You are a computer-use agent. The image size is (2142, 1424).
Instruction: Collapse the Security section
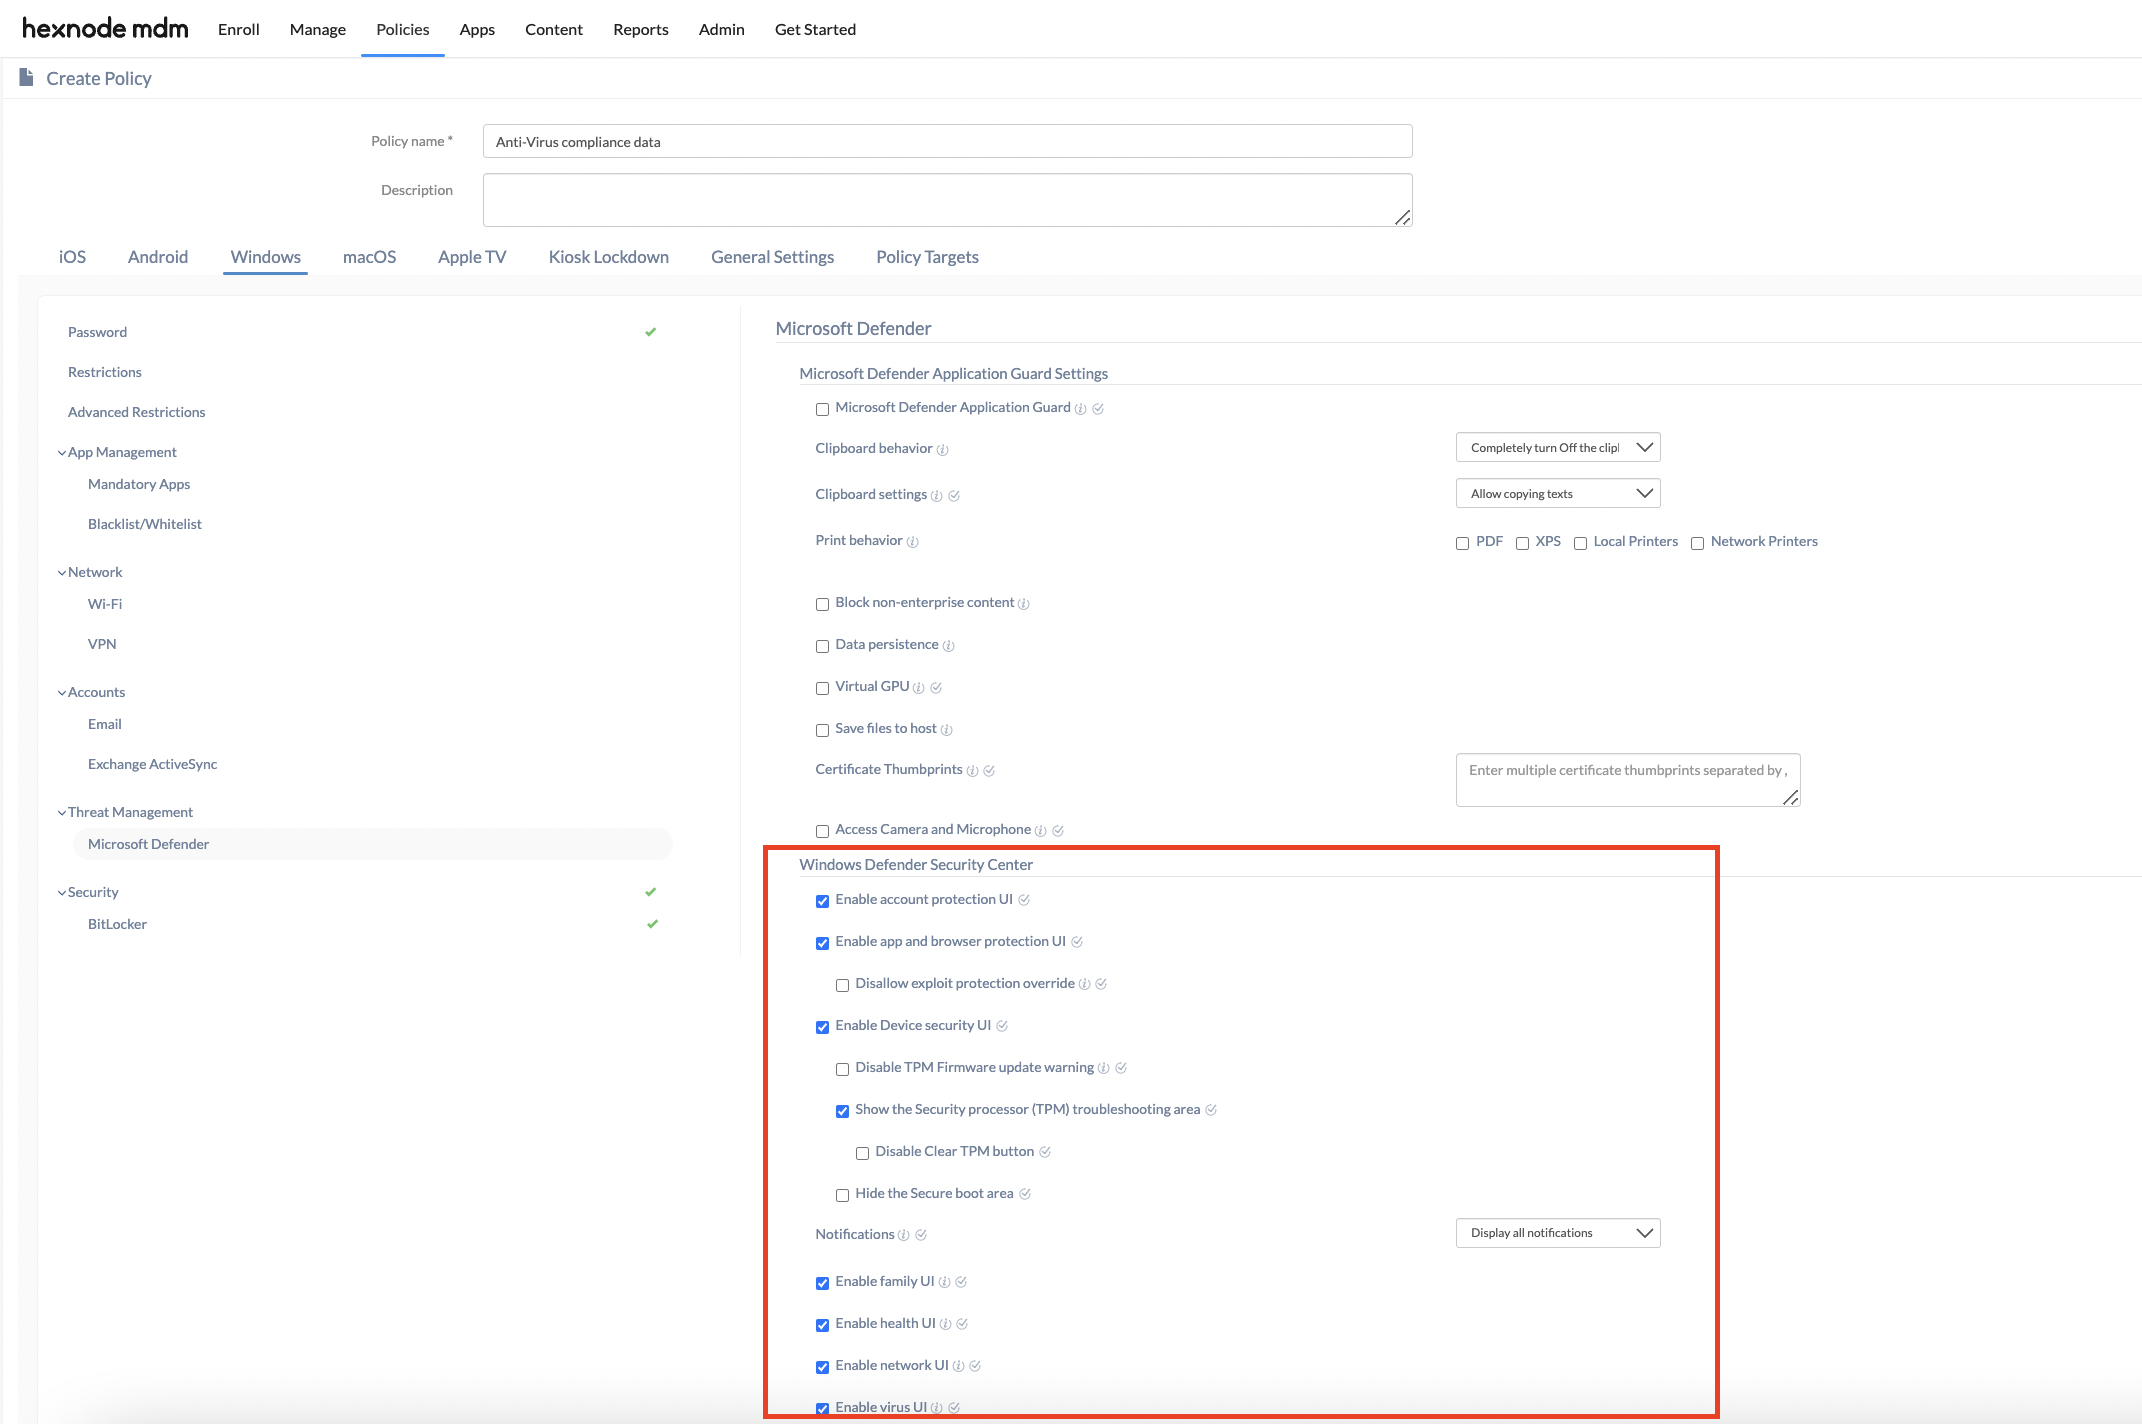point(62,893)
